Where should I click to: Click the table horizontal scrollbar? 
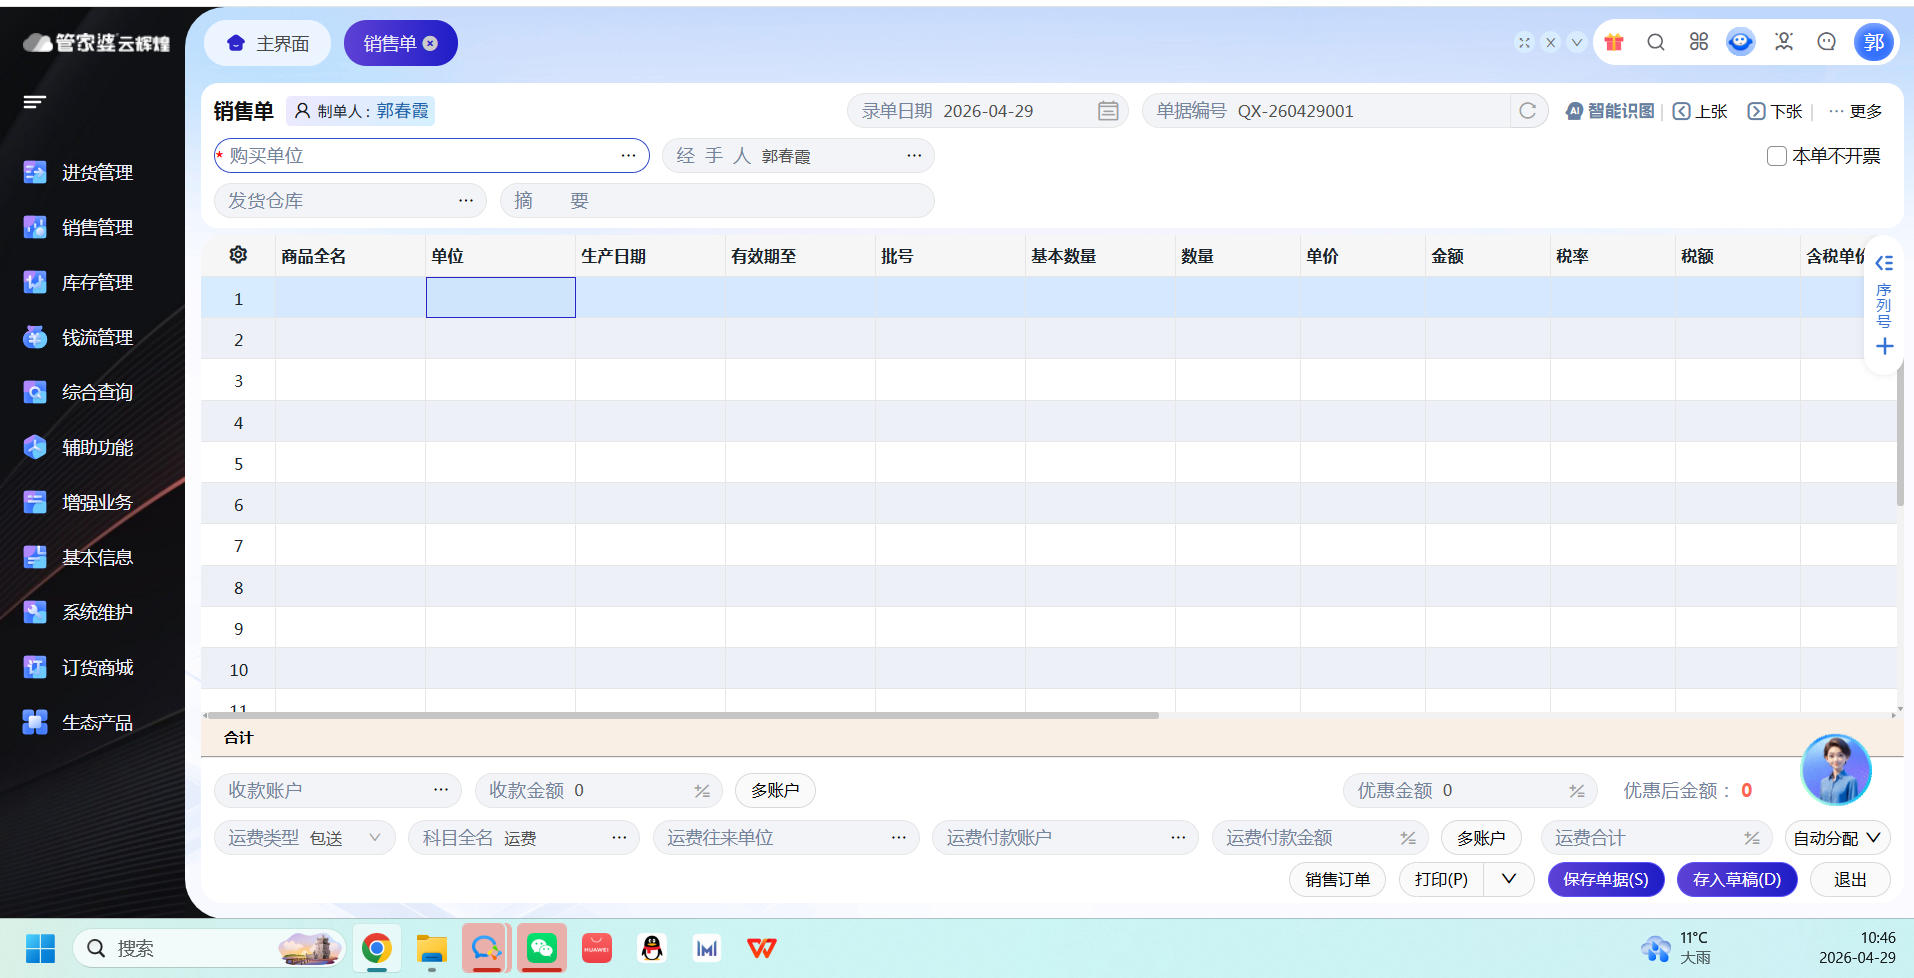click(682, 715)
